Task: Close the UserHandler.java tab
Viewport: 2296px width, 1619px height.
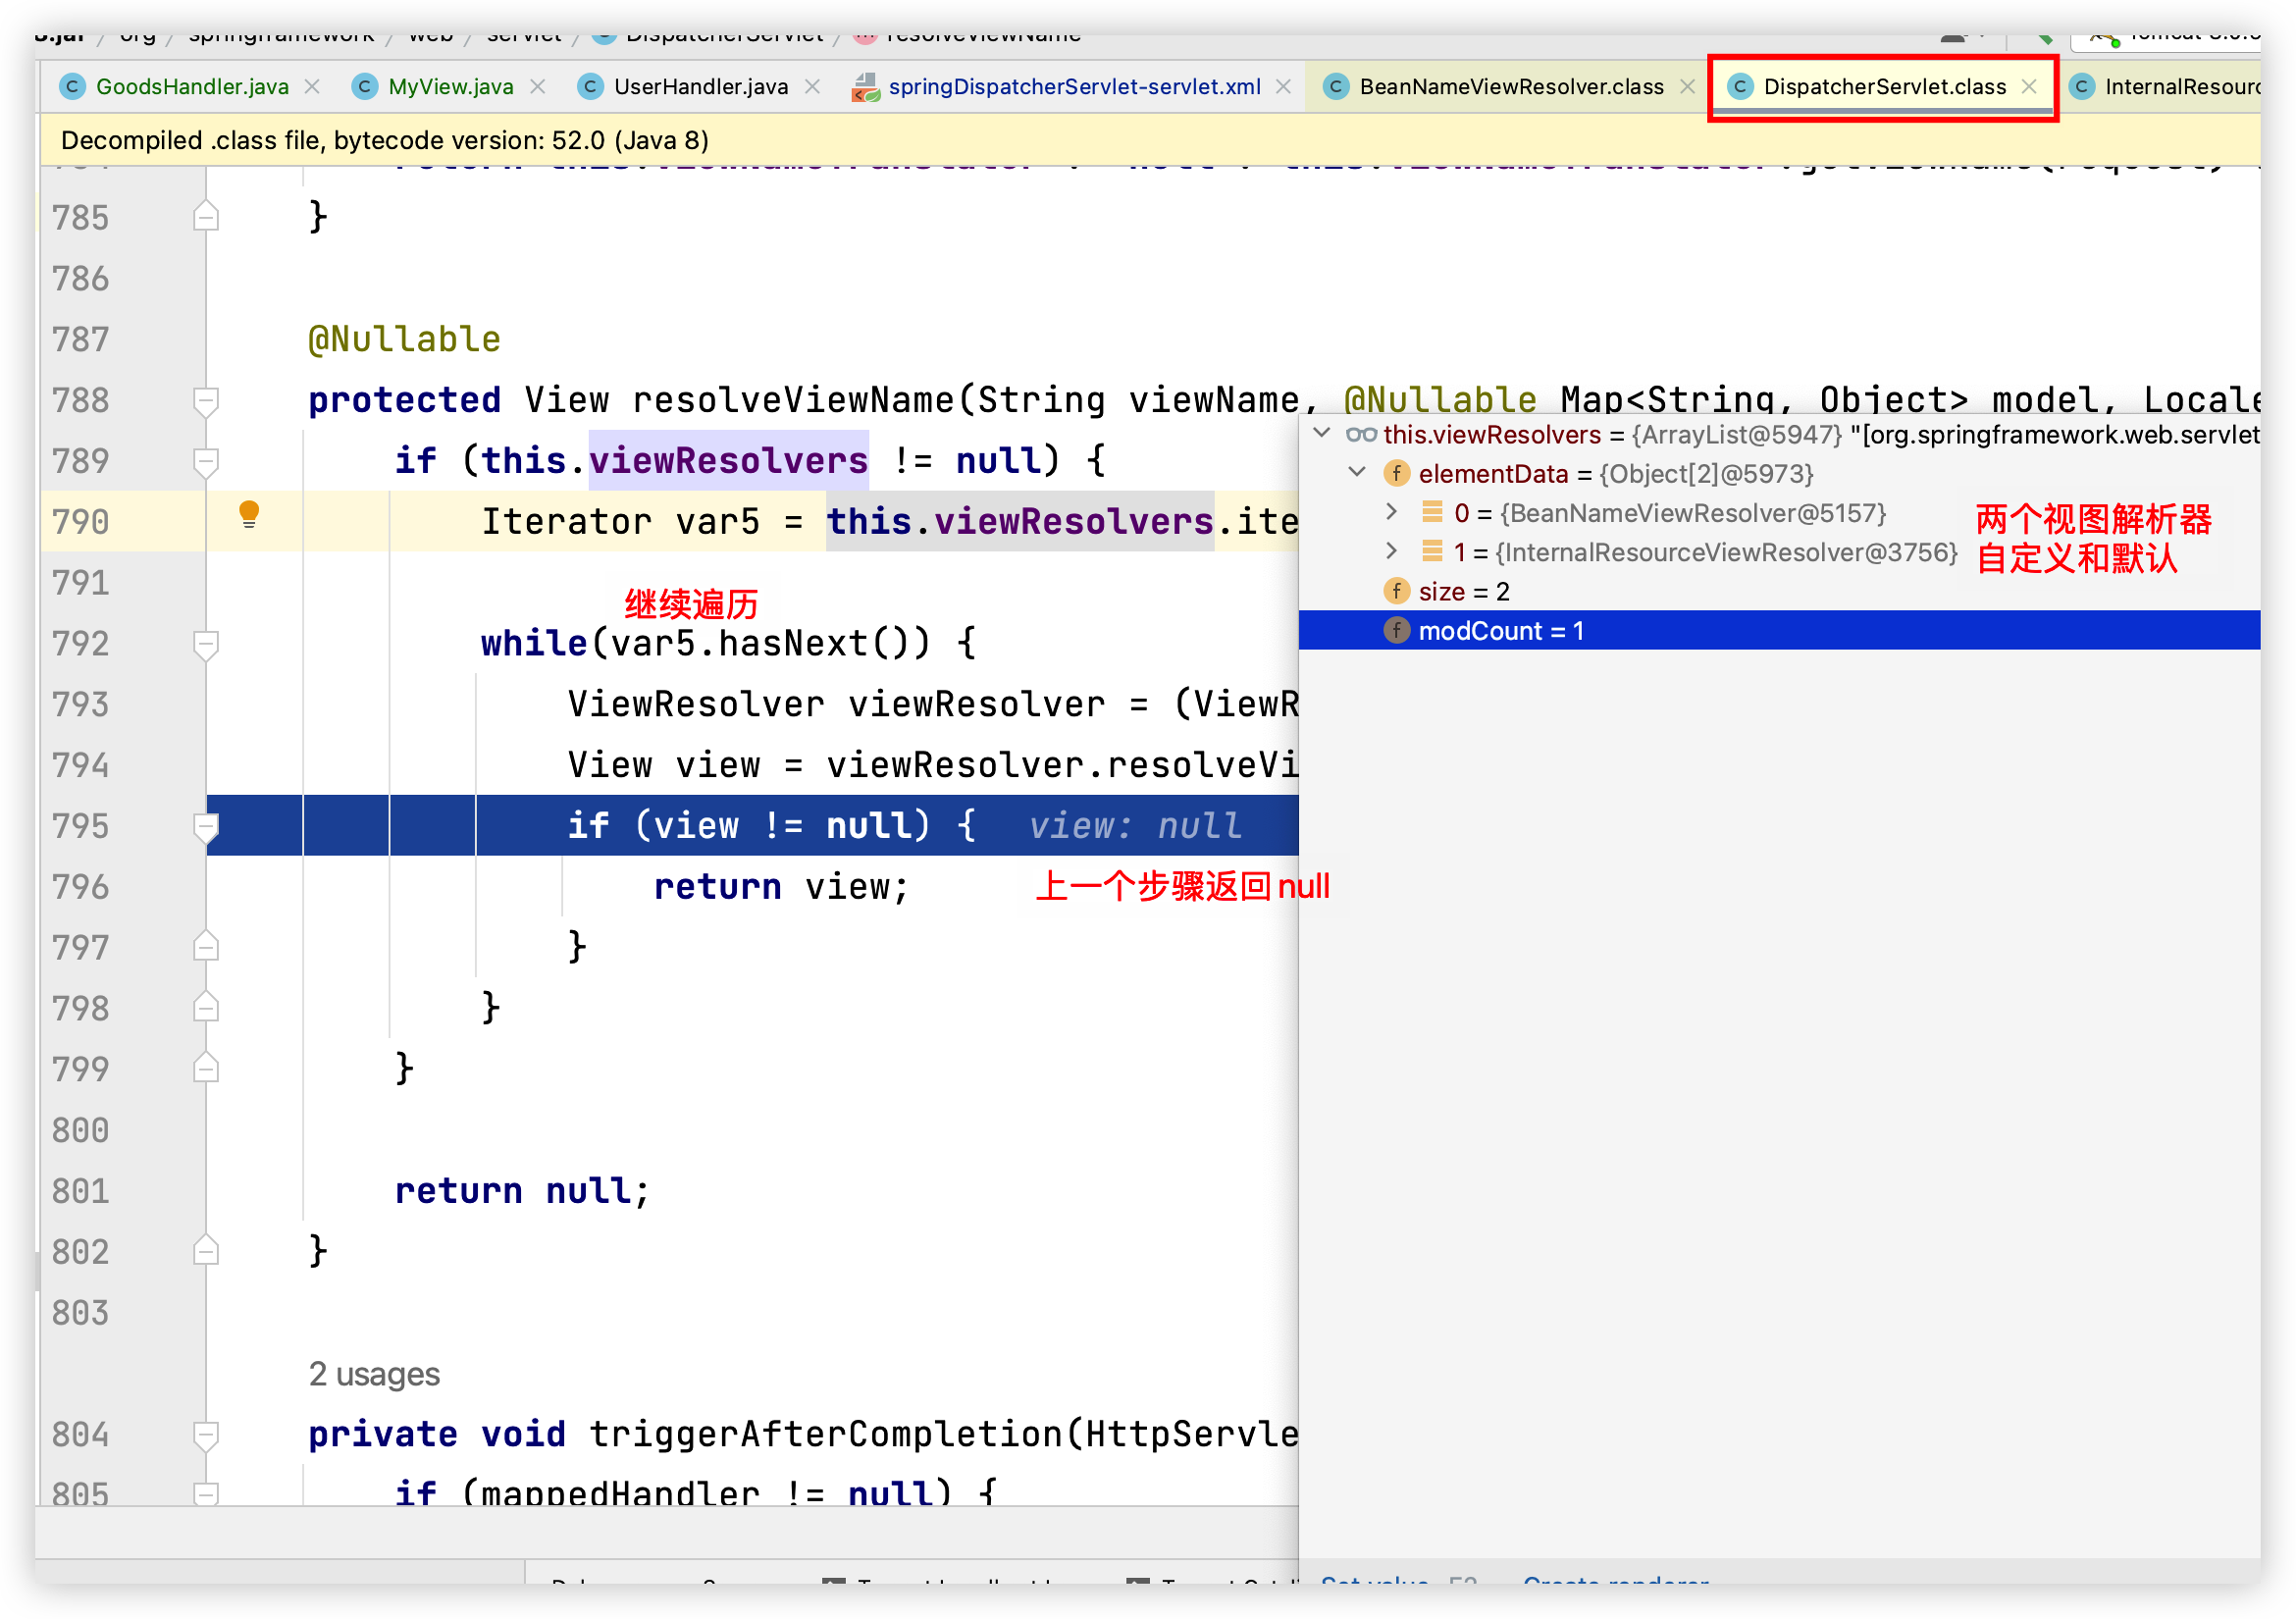Action: click(x=813, y=87)
